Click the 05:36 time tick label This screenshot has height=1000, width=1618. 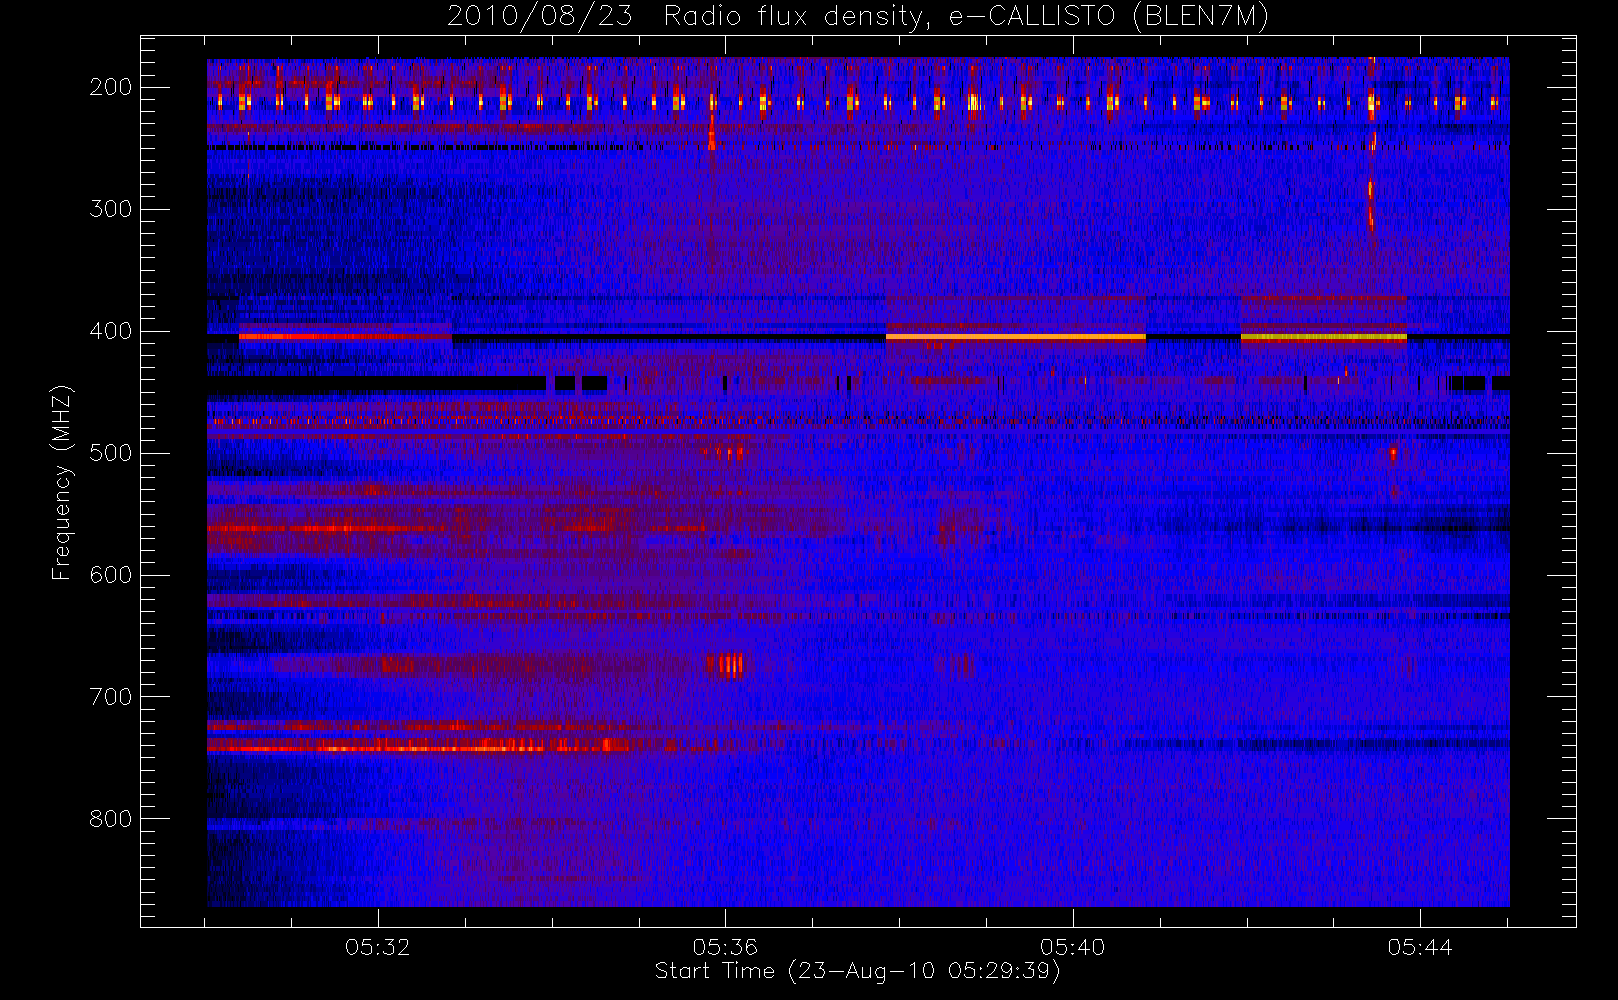point(725,947)
